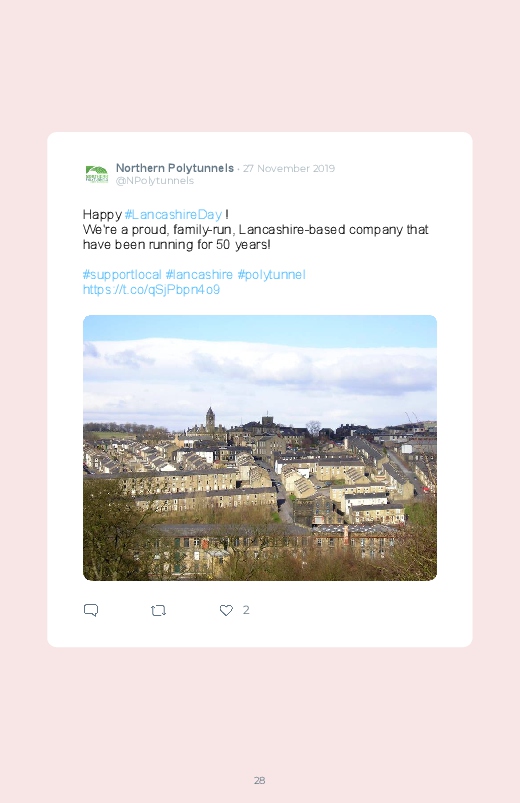Like the tweet with heart icon

tap(226, 610)
